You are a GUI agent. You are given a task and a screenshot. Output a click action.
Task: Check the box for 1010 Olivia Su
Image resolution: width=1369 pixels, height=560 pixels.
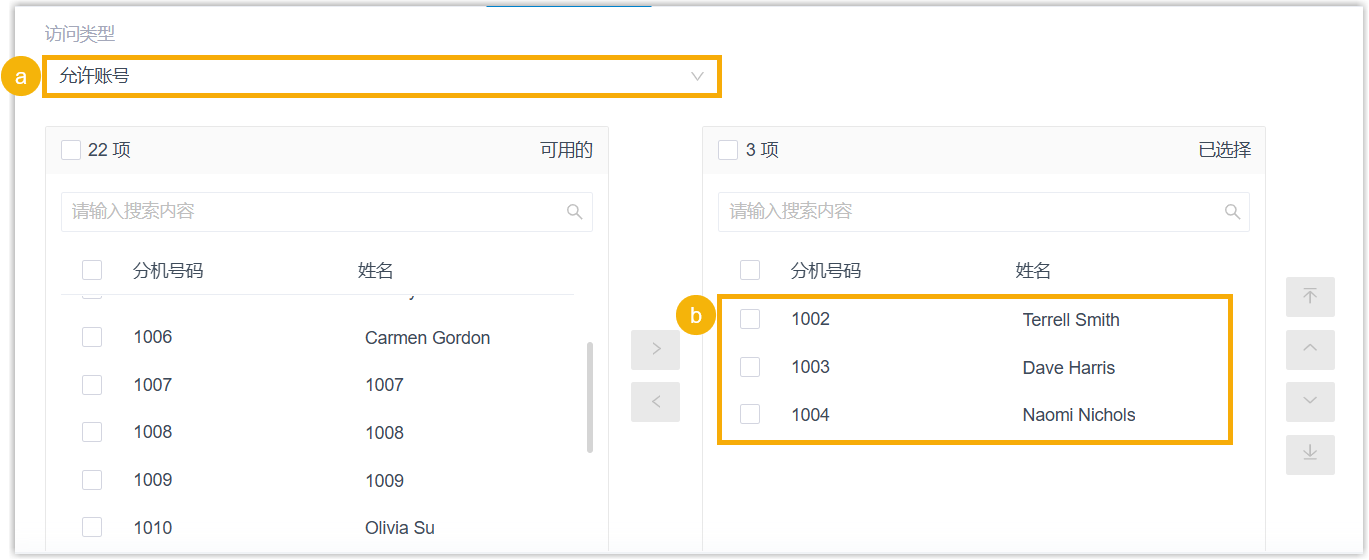(x=92, y=527)
